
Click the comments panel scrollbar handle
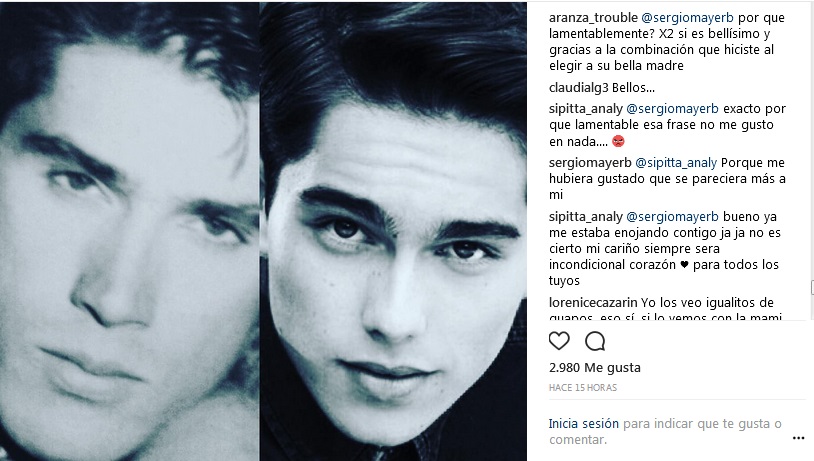(812, 288)
